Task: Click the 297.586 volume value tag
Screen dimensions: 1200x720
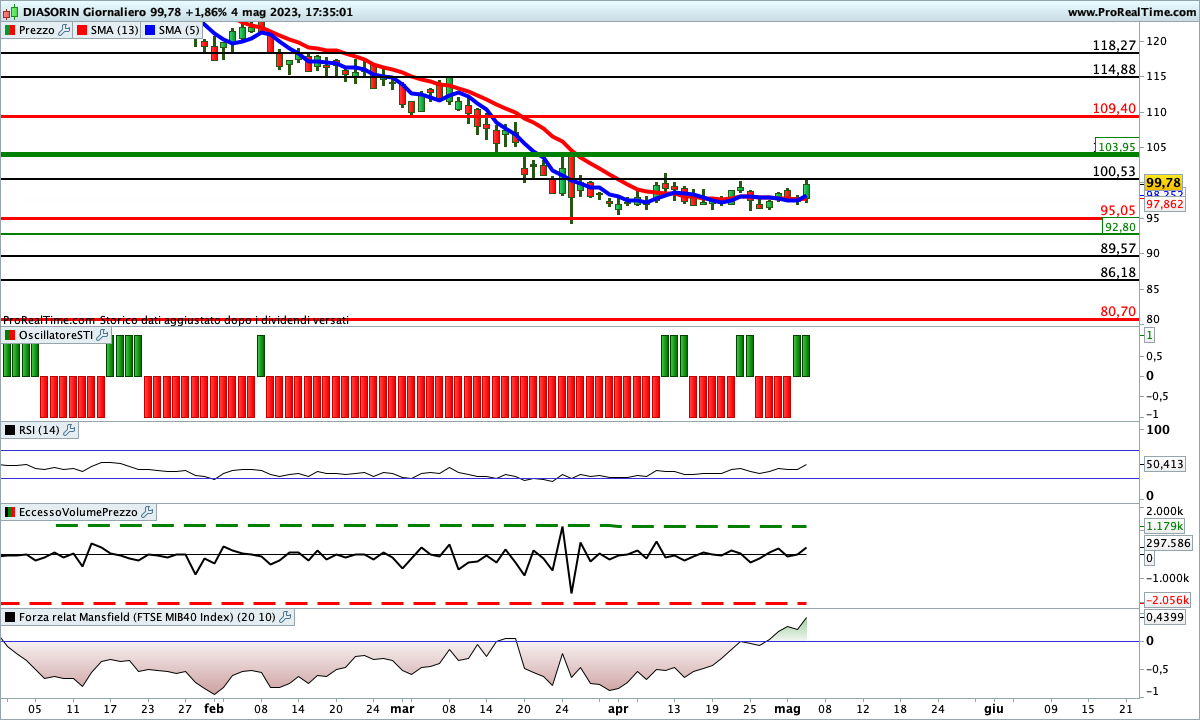Action: pyautogui.click(x=1167, y=542)
